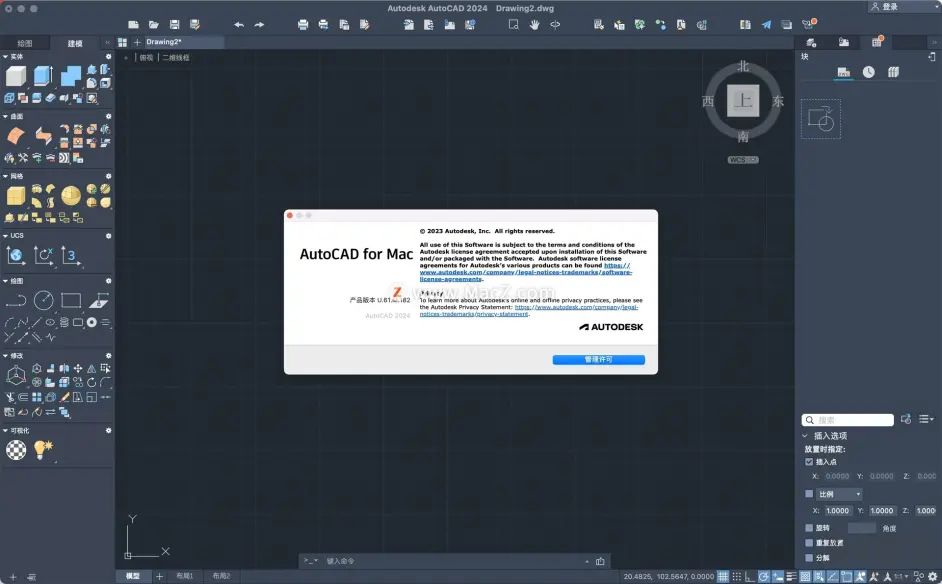This screenshot has width=942, height=584.
Task: Click the world UCS icon
Action: [x=16, y=256]
